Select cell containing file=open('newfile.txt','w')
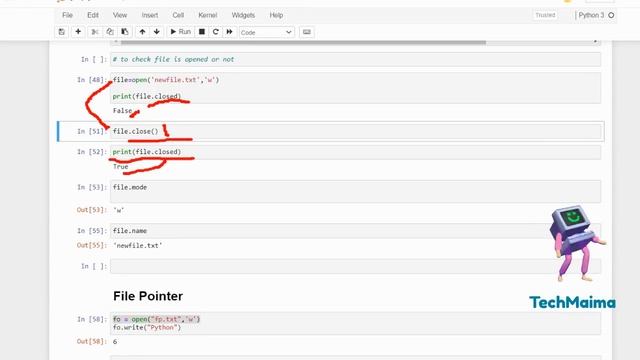Image resolution: width=640 pixels, height=360 pixels. (x=355, y=88)
